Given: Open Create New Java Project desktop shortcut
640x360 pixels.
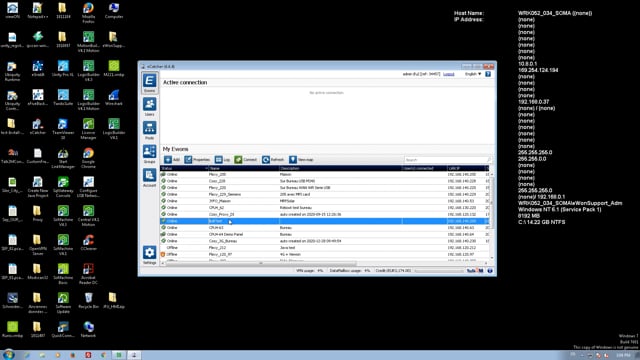Looking at the screenshot, I should [38, 187].
